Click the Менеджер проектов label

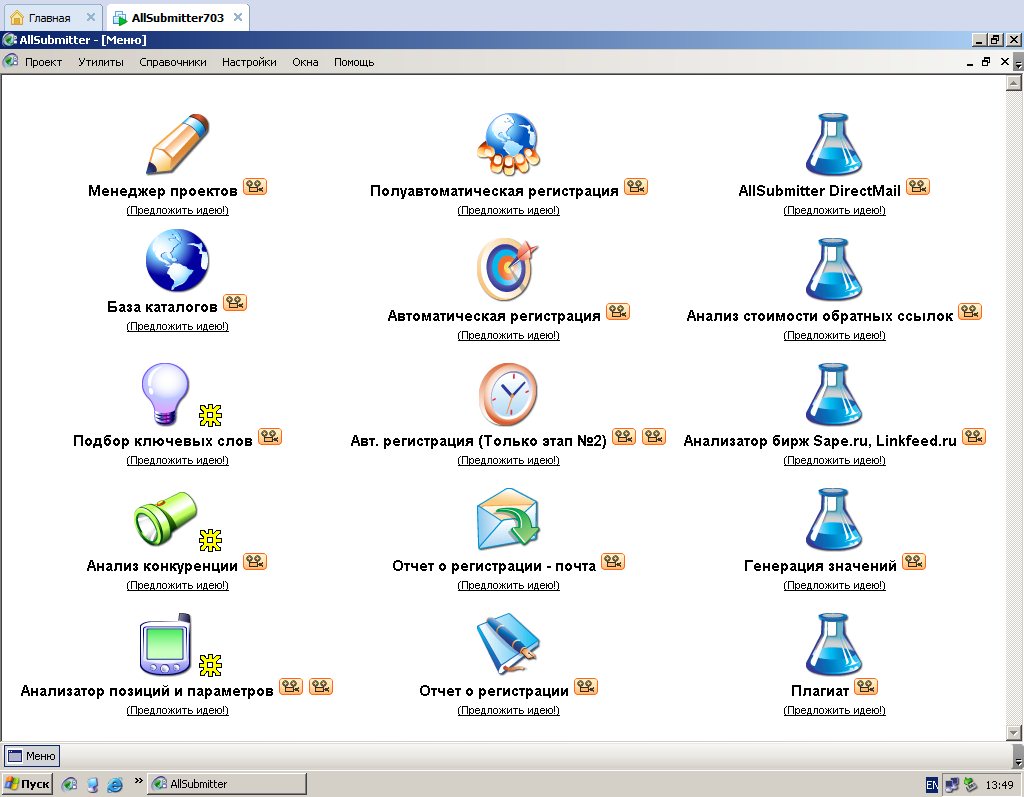tap(163, 191)
